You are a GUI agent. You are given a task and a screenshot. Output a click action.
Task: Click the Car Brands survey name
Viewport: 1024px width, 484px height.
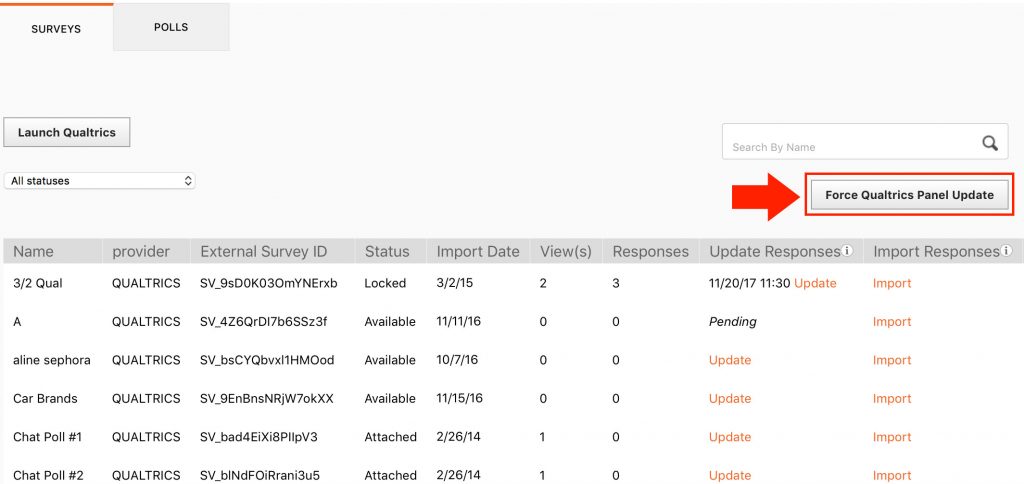click(45, 398)
